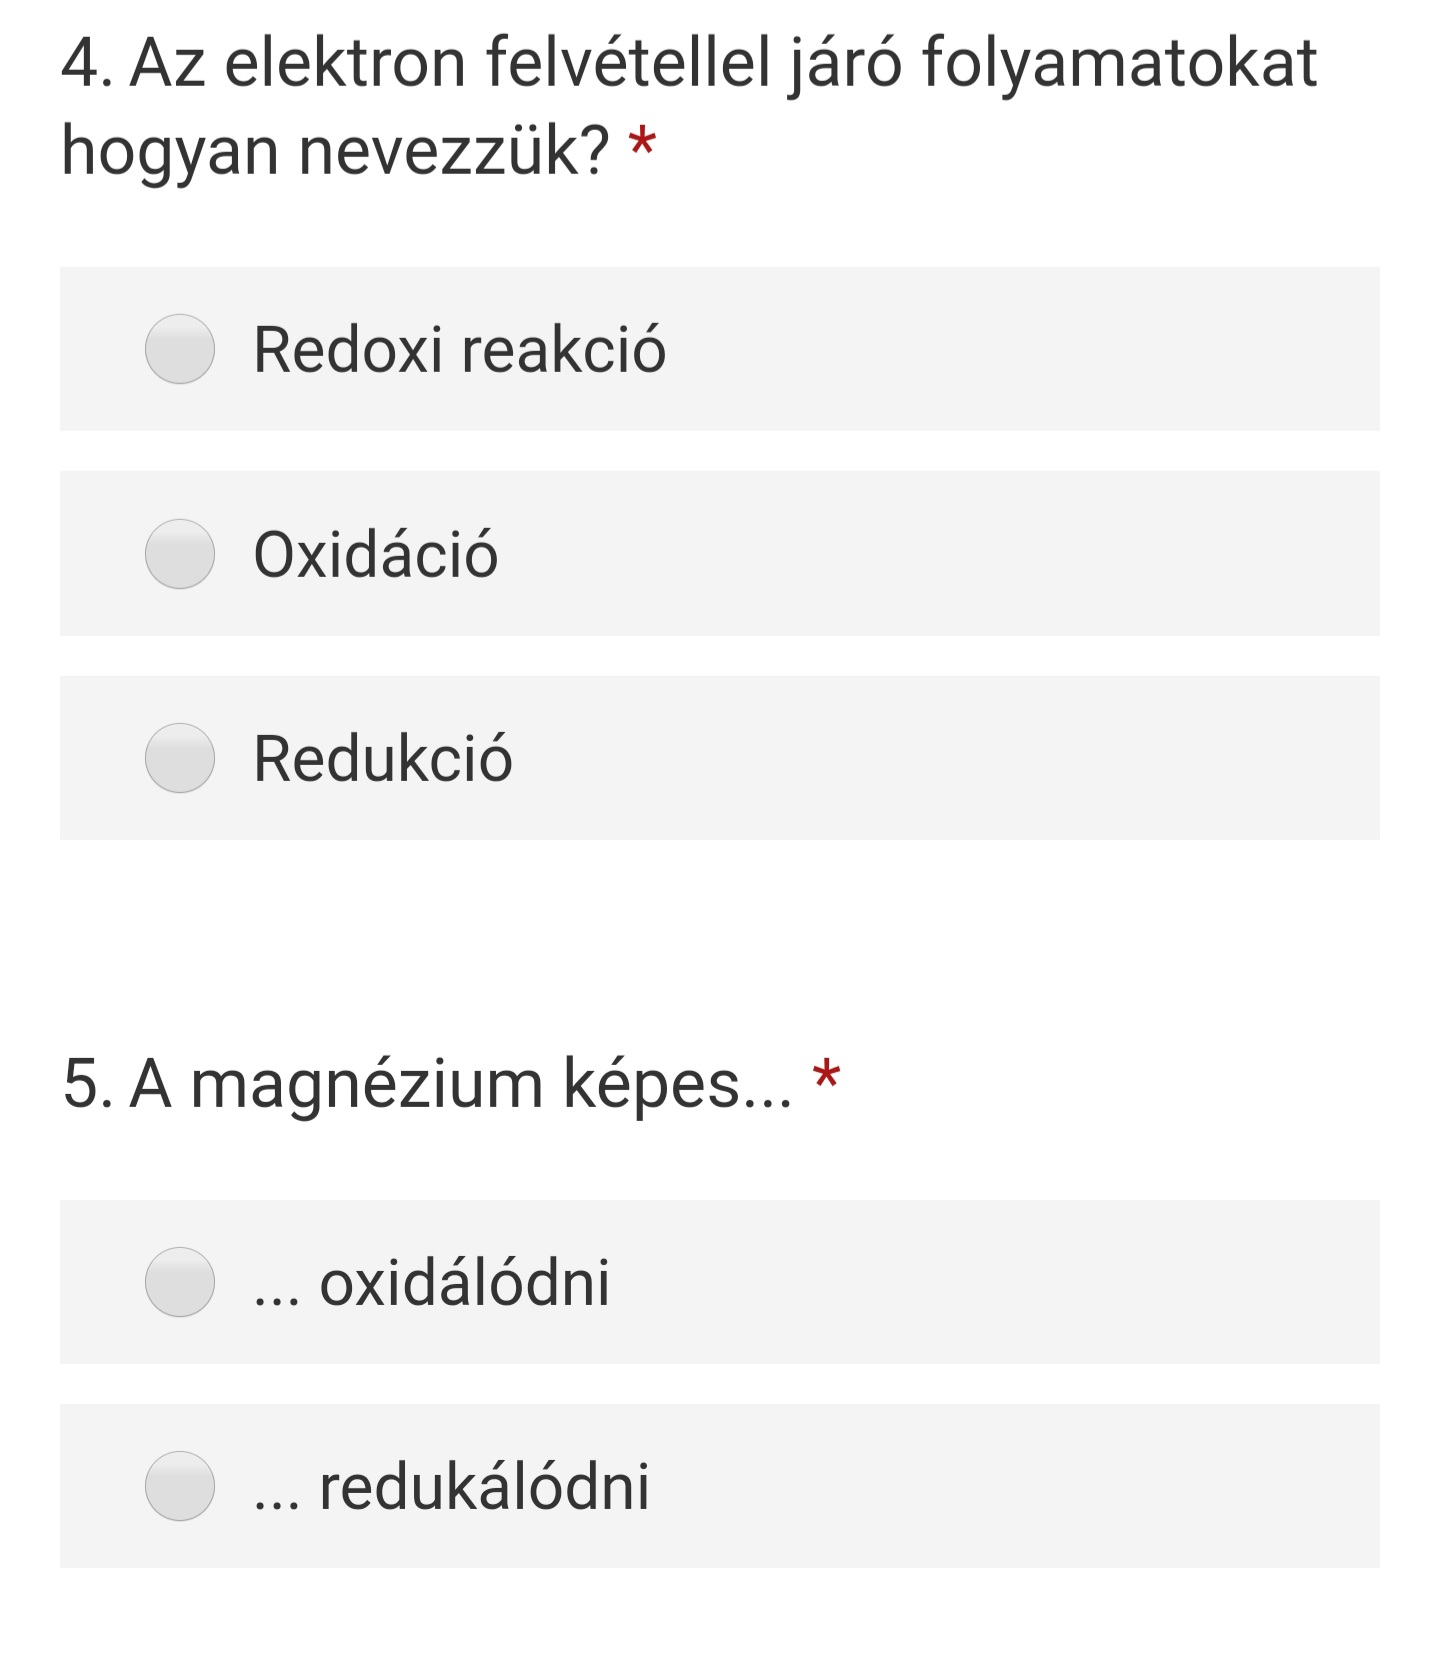This screenshot has width=1440, height=1658.
Task: Click the Redoxi reakció label text
Action: [460, 350]
